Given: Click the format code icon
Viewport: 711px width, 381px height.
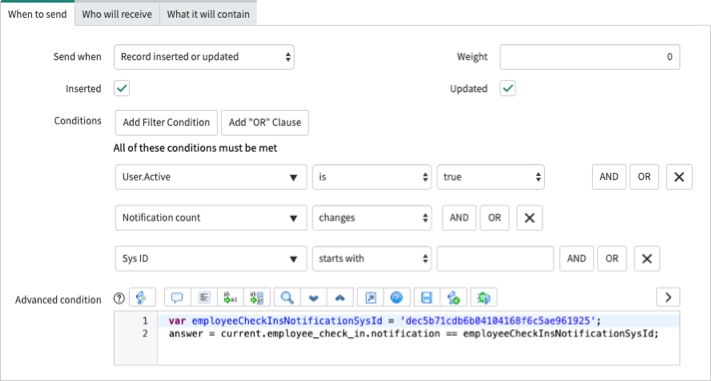Looking at the screenshot, I should [205, 298].
